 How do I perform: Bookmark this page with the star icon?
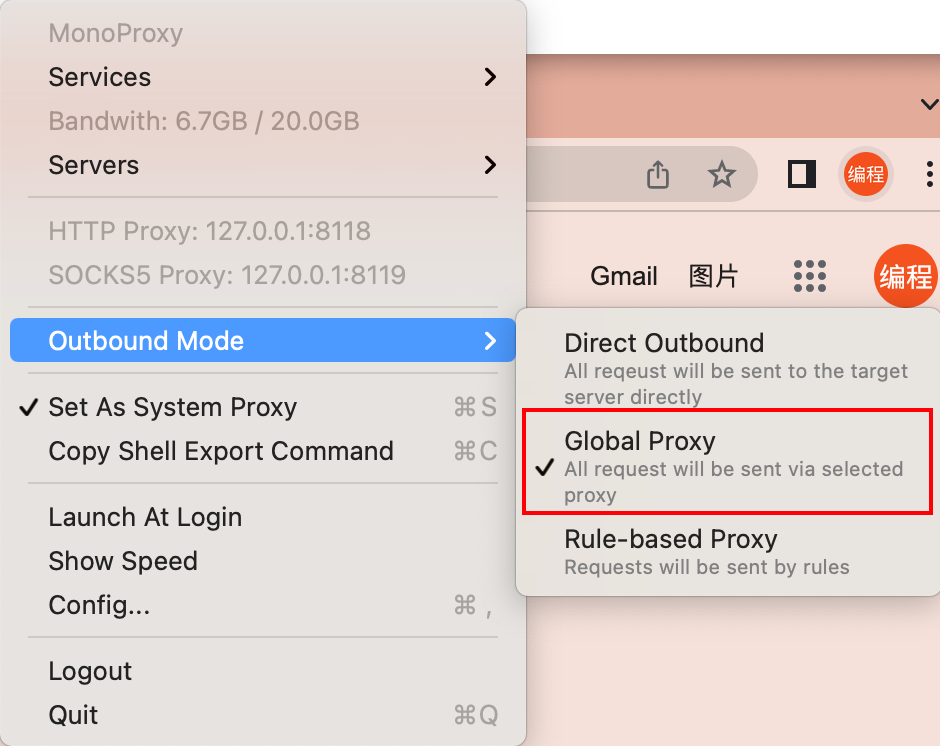[x=721, y=175]
